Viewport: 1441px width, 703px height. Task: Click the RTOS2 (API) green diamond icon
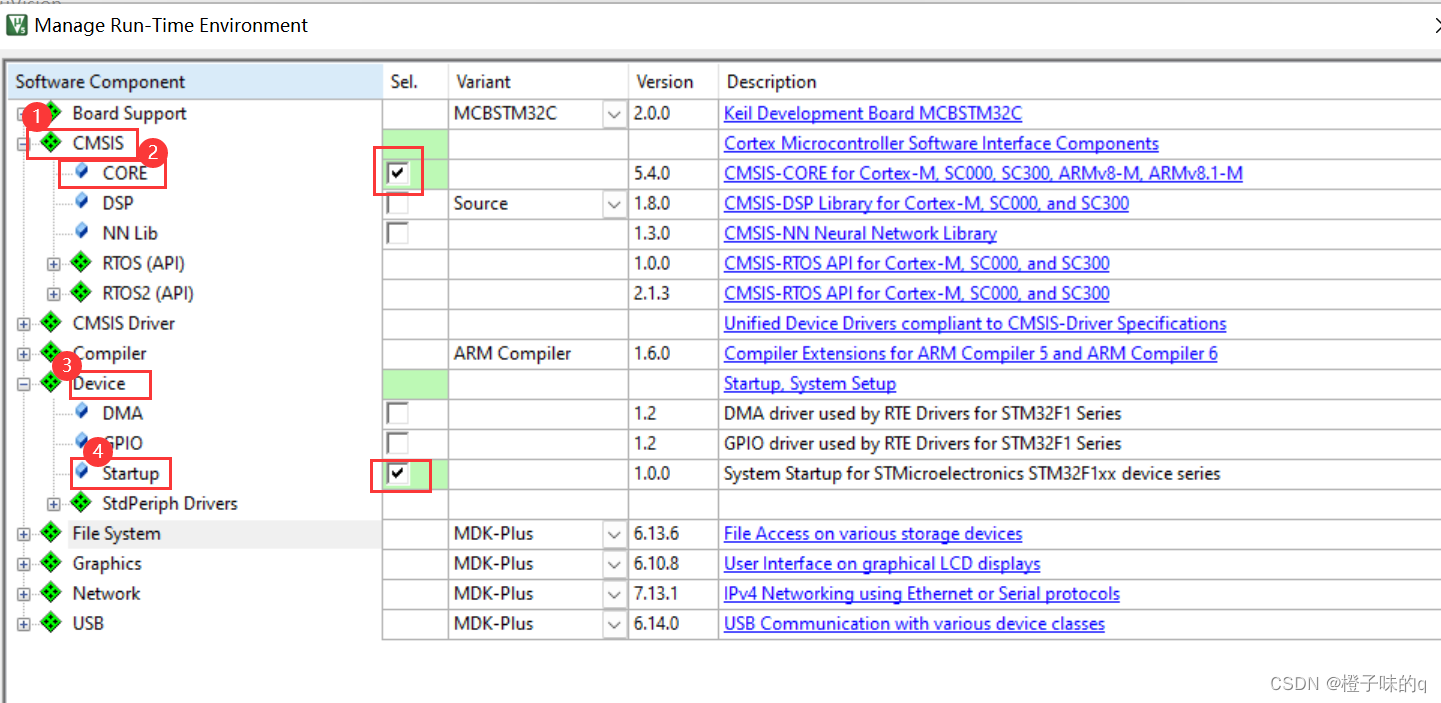(x=81, y=293)
